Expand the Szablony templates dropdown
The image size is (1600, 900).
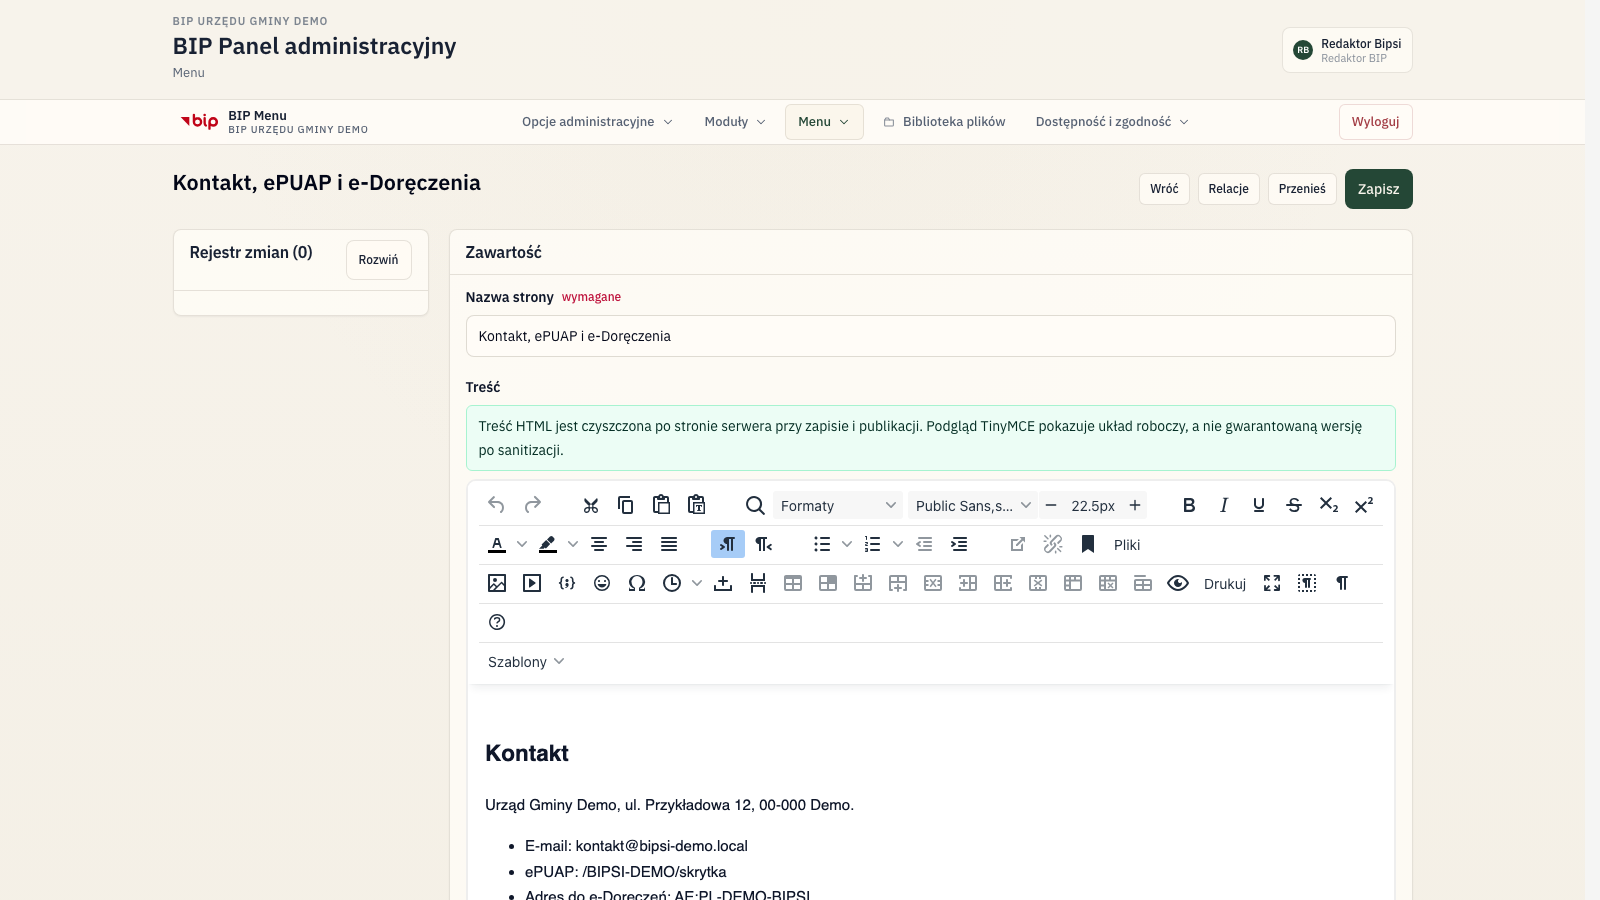pyautogui.click(x=526, y=662)
